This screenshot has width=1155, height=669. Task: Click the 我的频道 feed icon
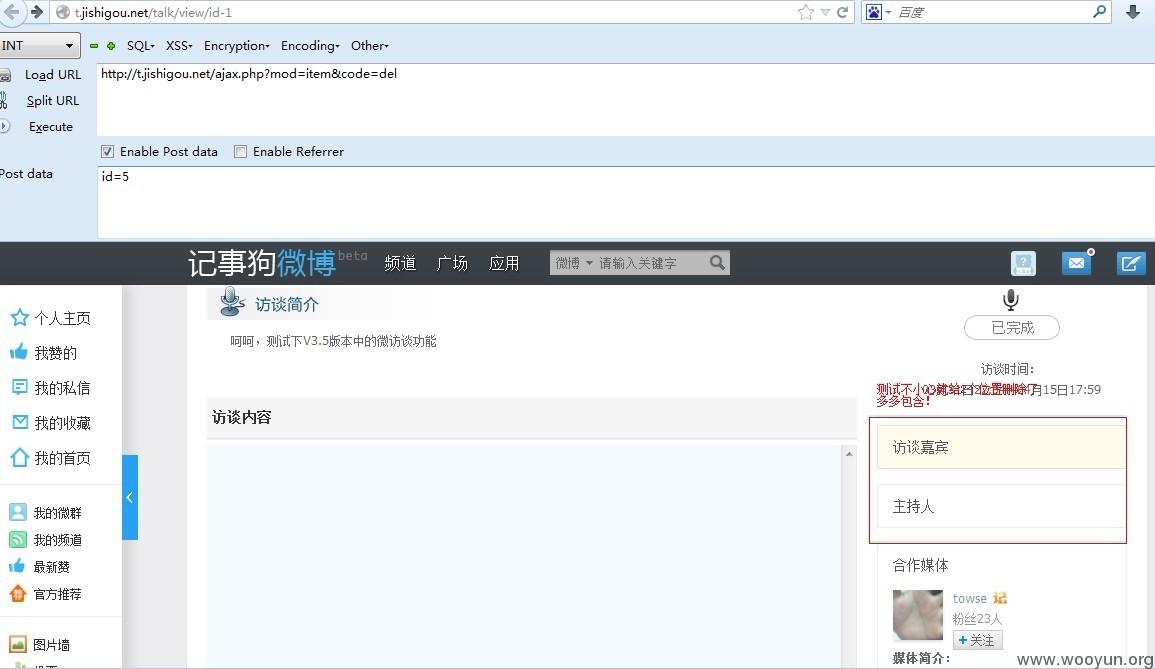18,539
